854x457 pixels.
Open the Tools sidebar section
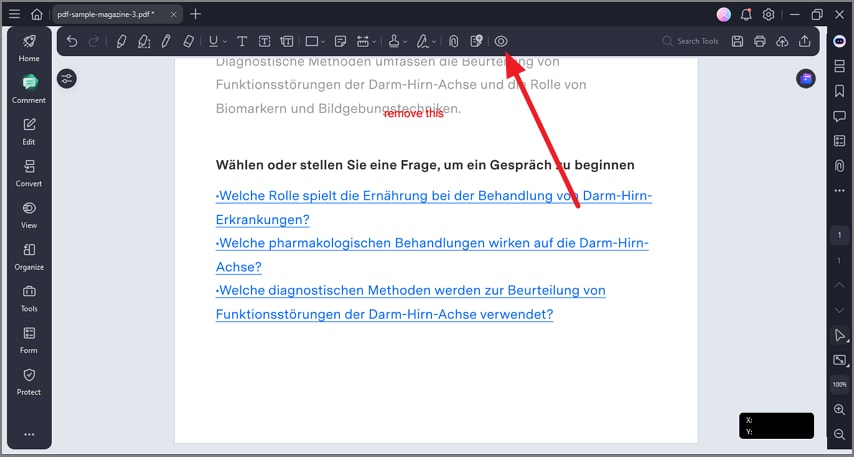coord(29,298)
